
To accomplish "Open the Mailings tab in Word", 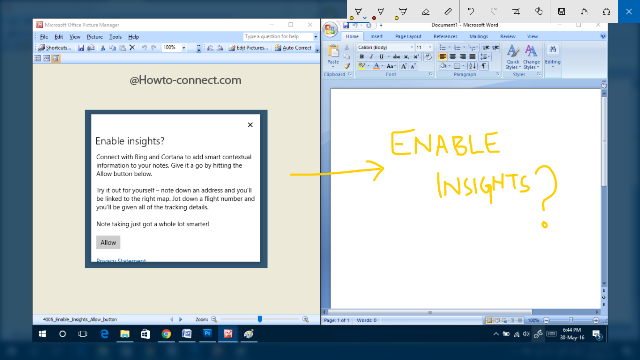I will pos(478,36).
